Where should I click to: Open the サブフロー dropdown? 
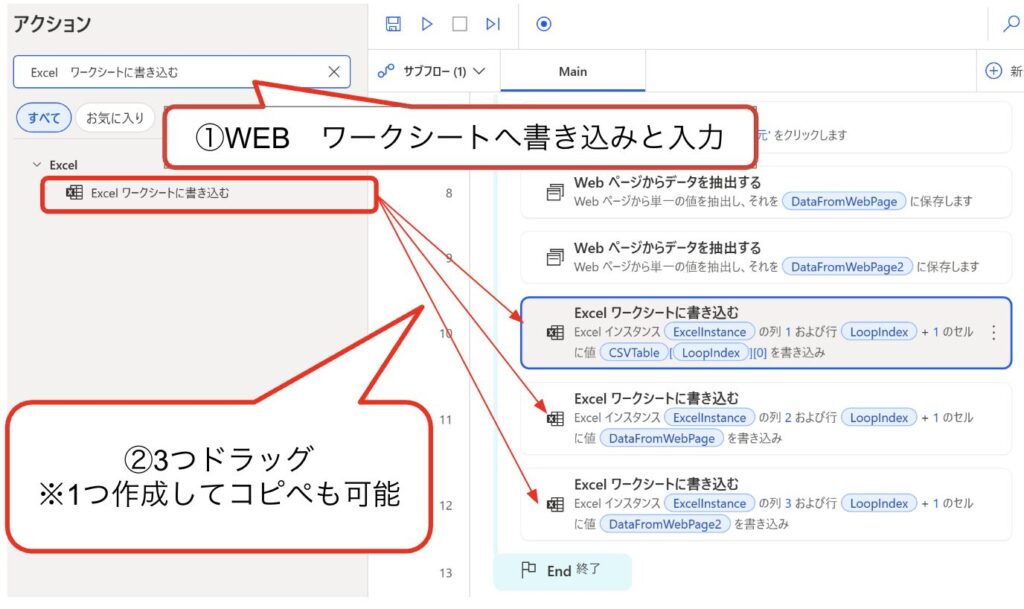coord(432,72)
